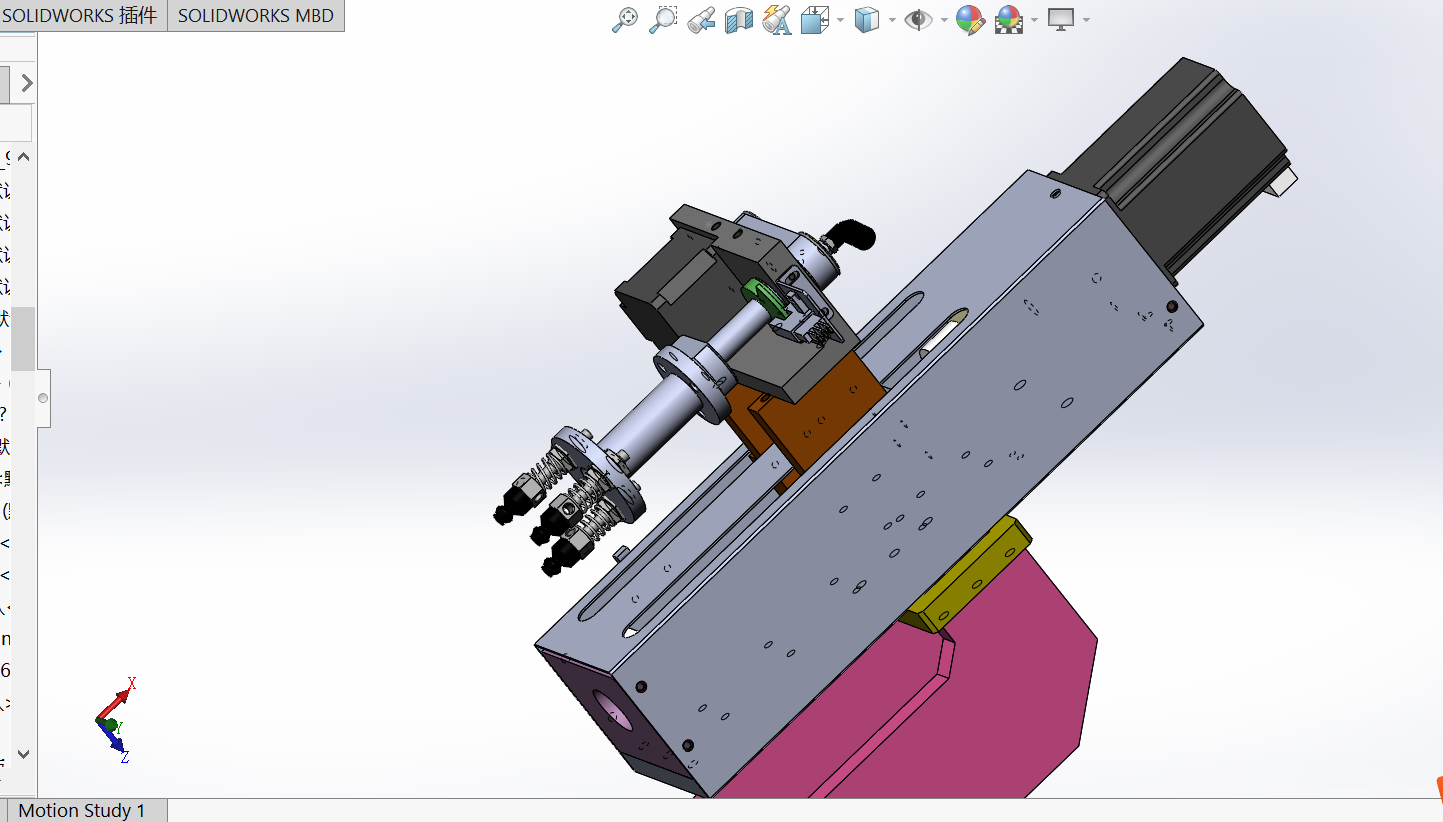
Task: Select the yellow mounting plate
Action: (968, 575)
